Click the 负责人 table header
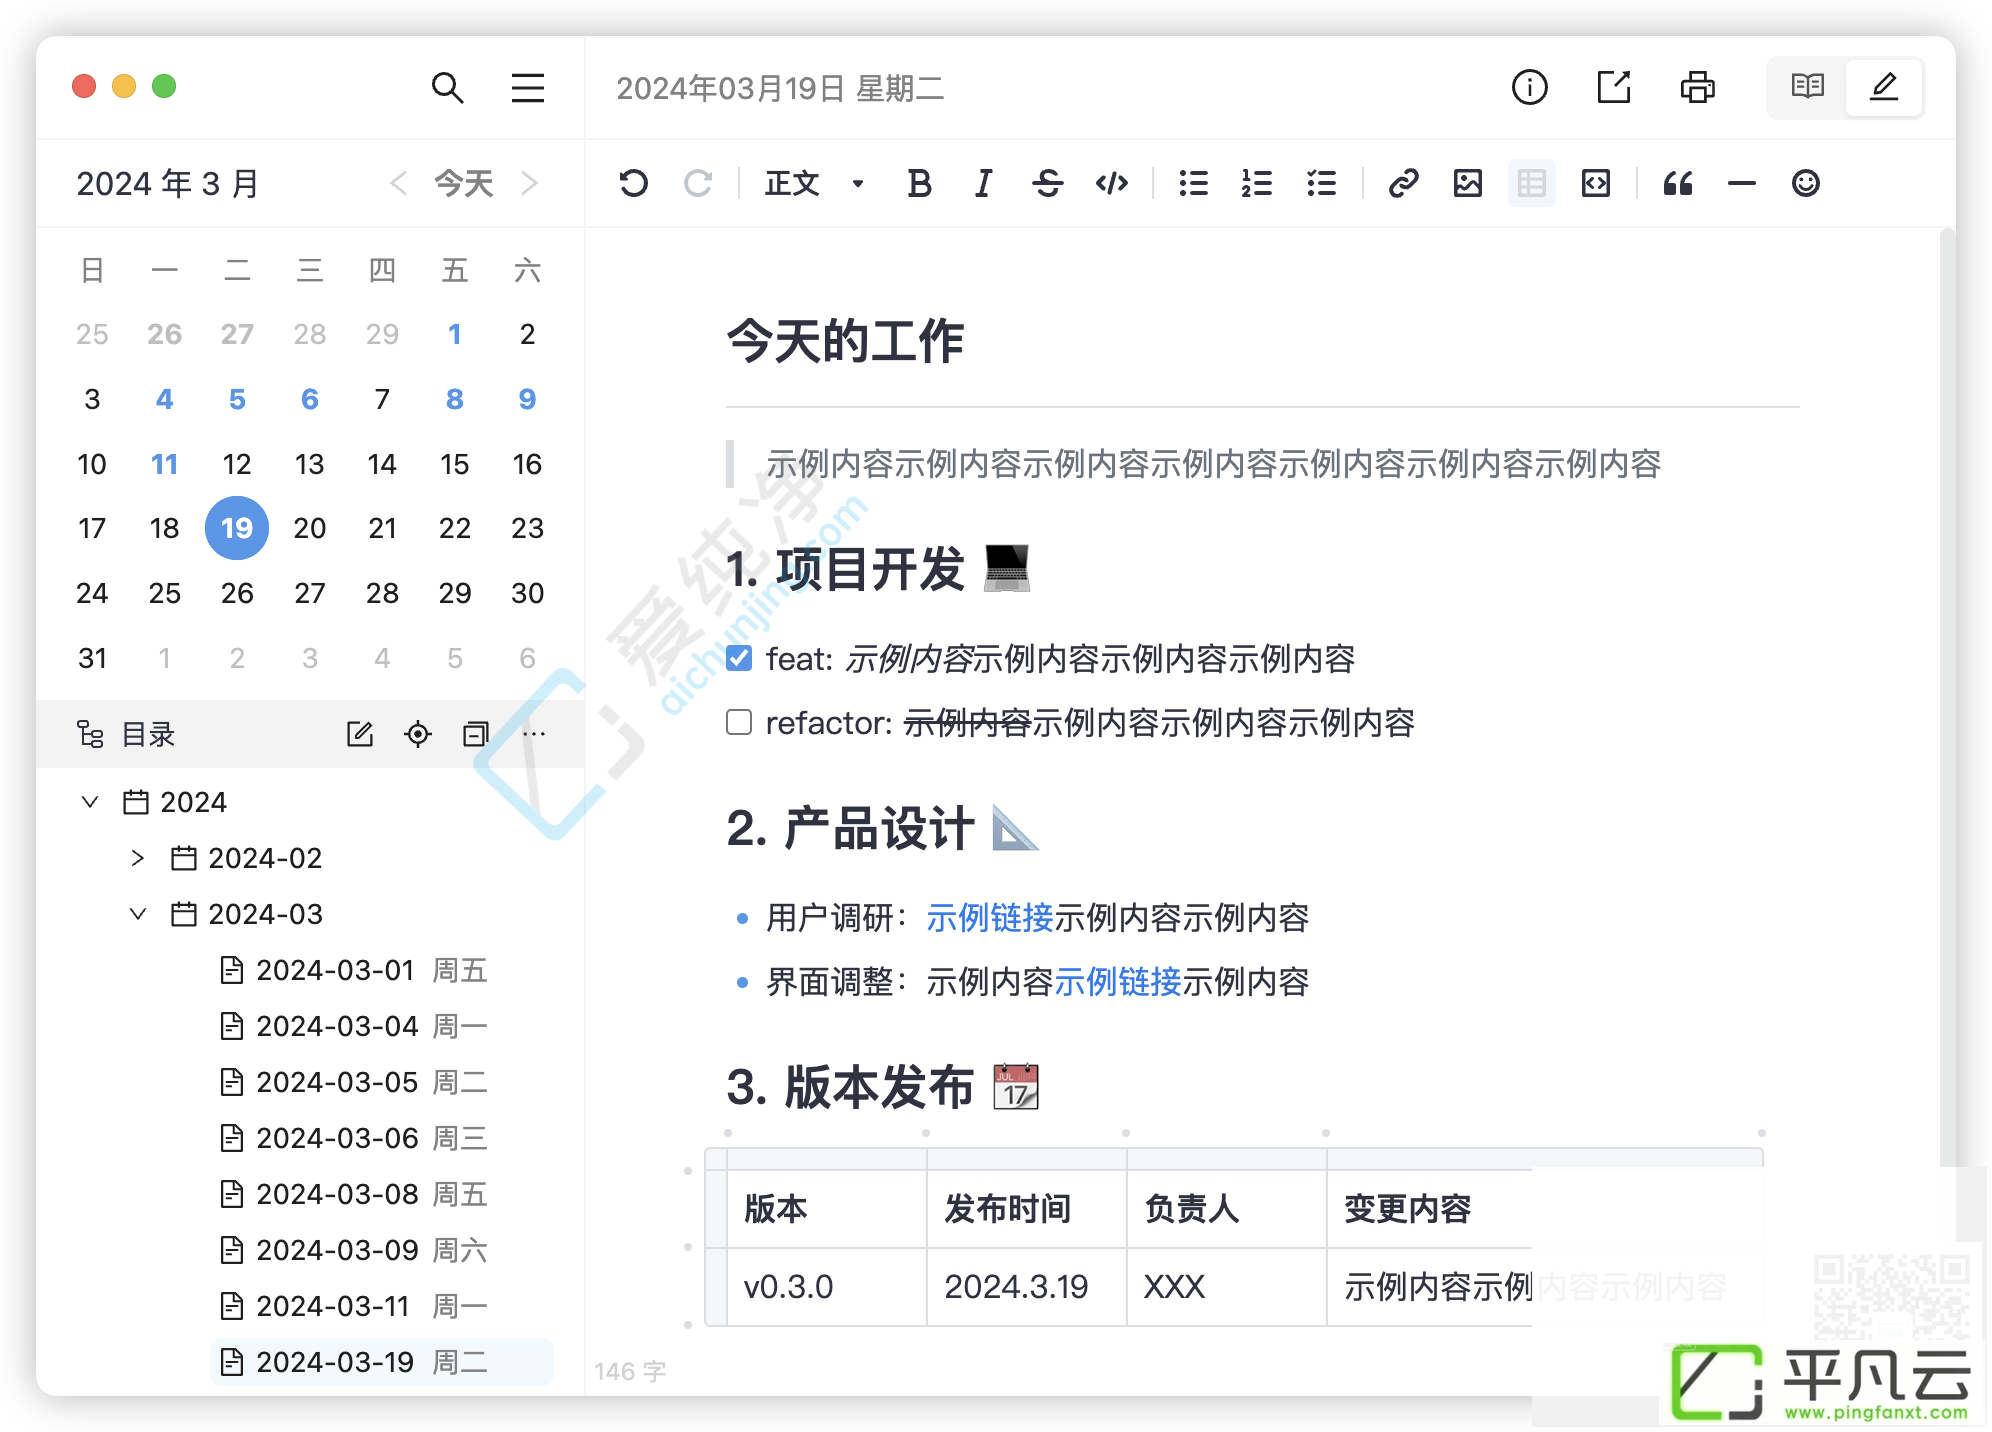Screen dimensions: 1992x1432 pyautogui.click(x=1227, y=1208)
